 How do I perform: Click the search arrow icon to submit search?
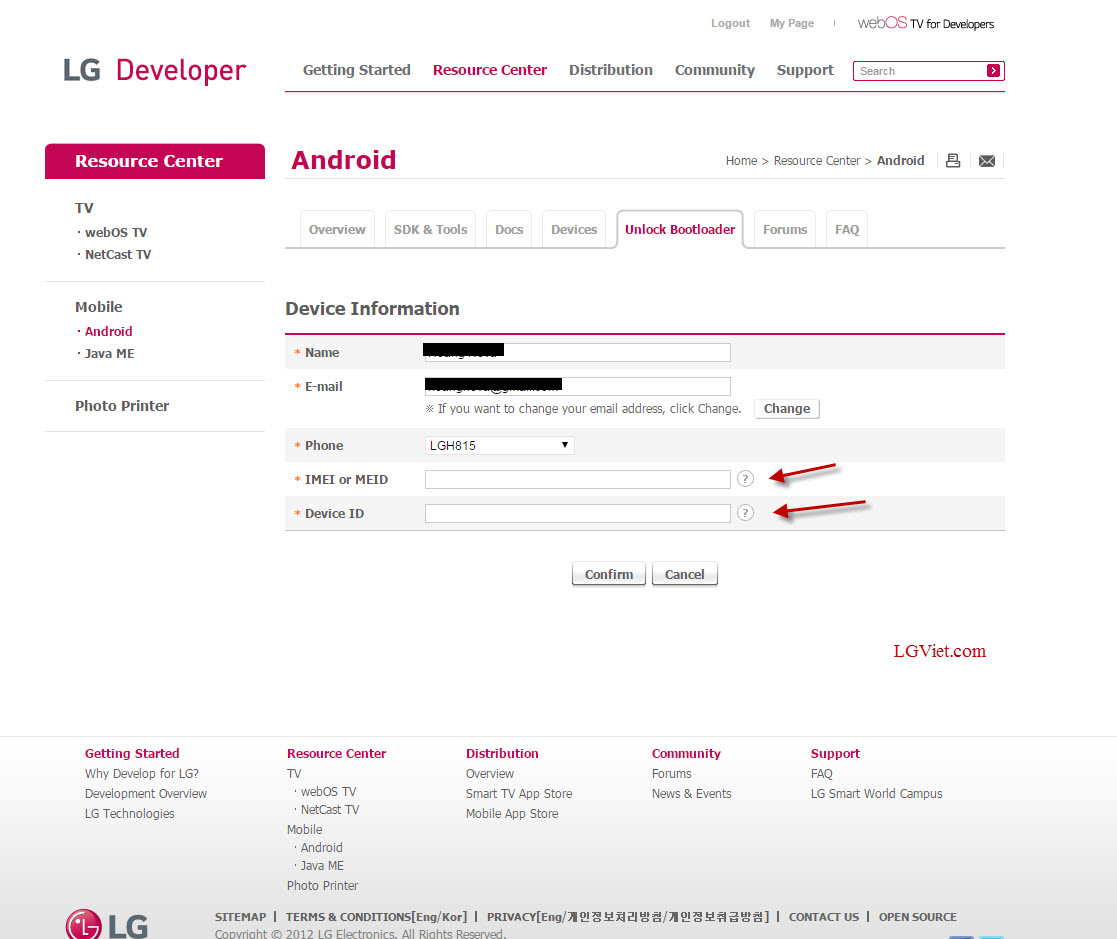click(x=993, y=71)
